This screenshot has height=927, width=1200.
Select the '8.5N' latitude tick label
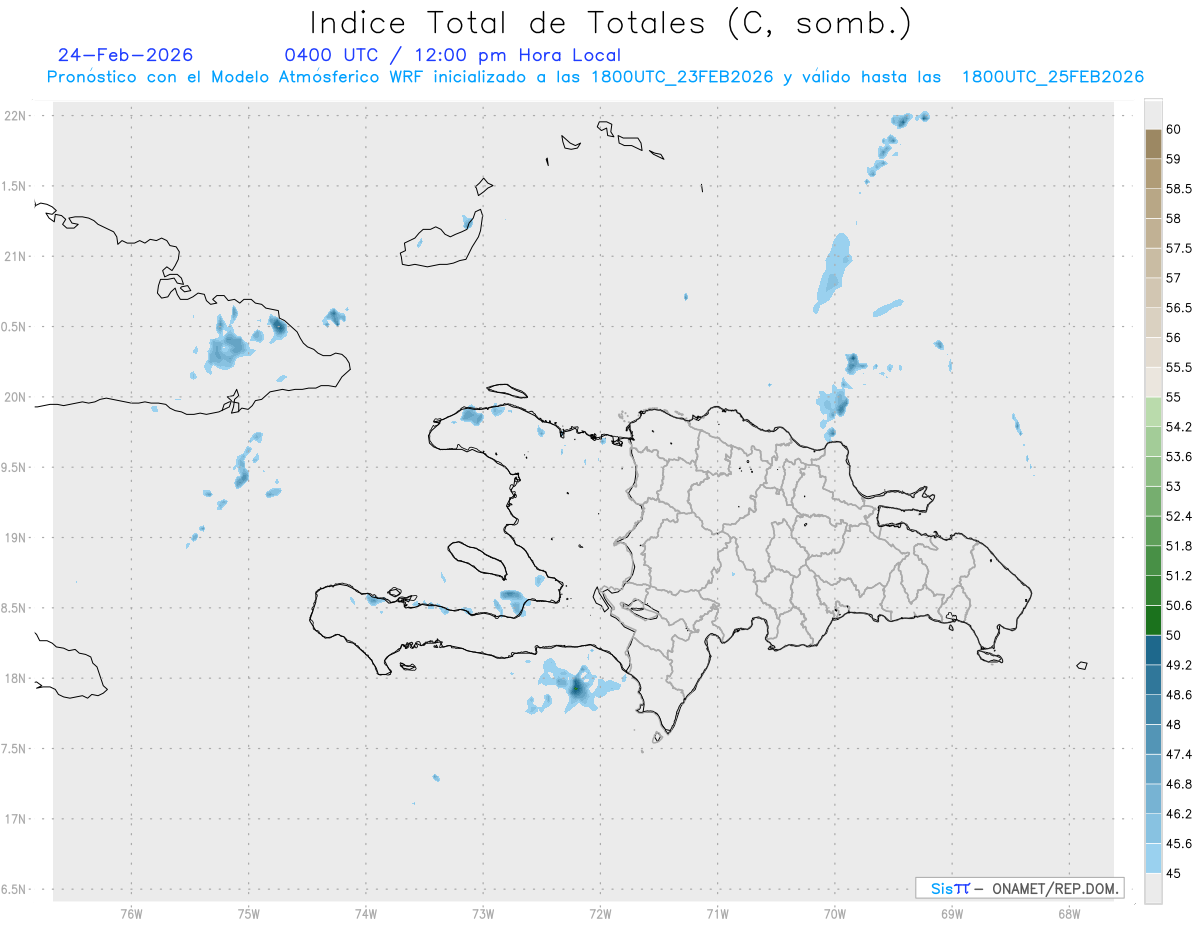(x=15, y=608)
